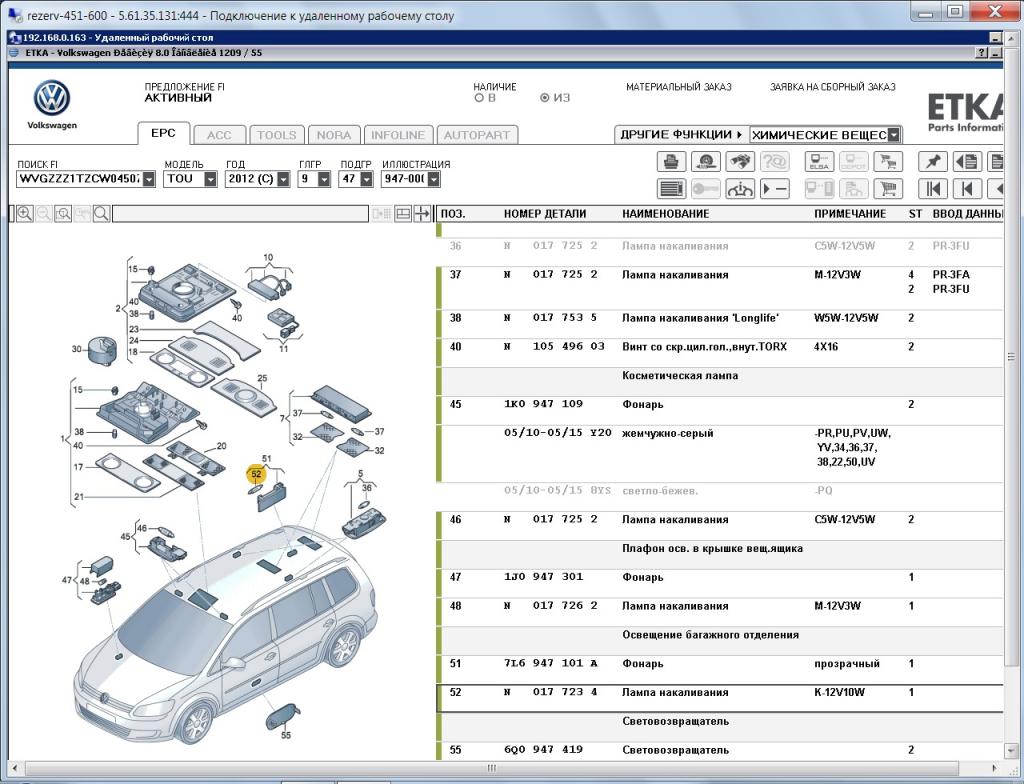Select the 'В' availability radio button
Image resolution: width=1024 pixels, height=784 pixels.
[x=479, y=98]
